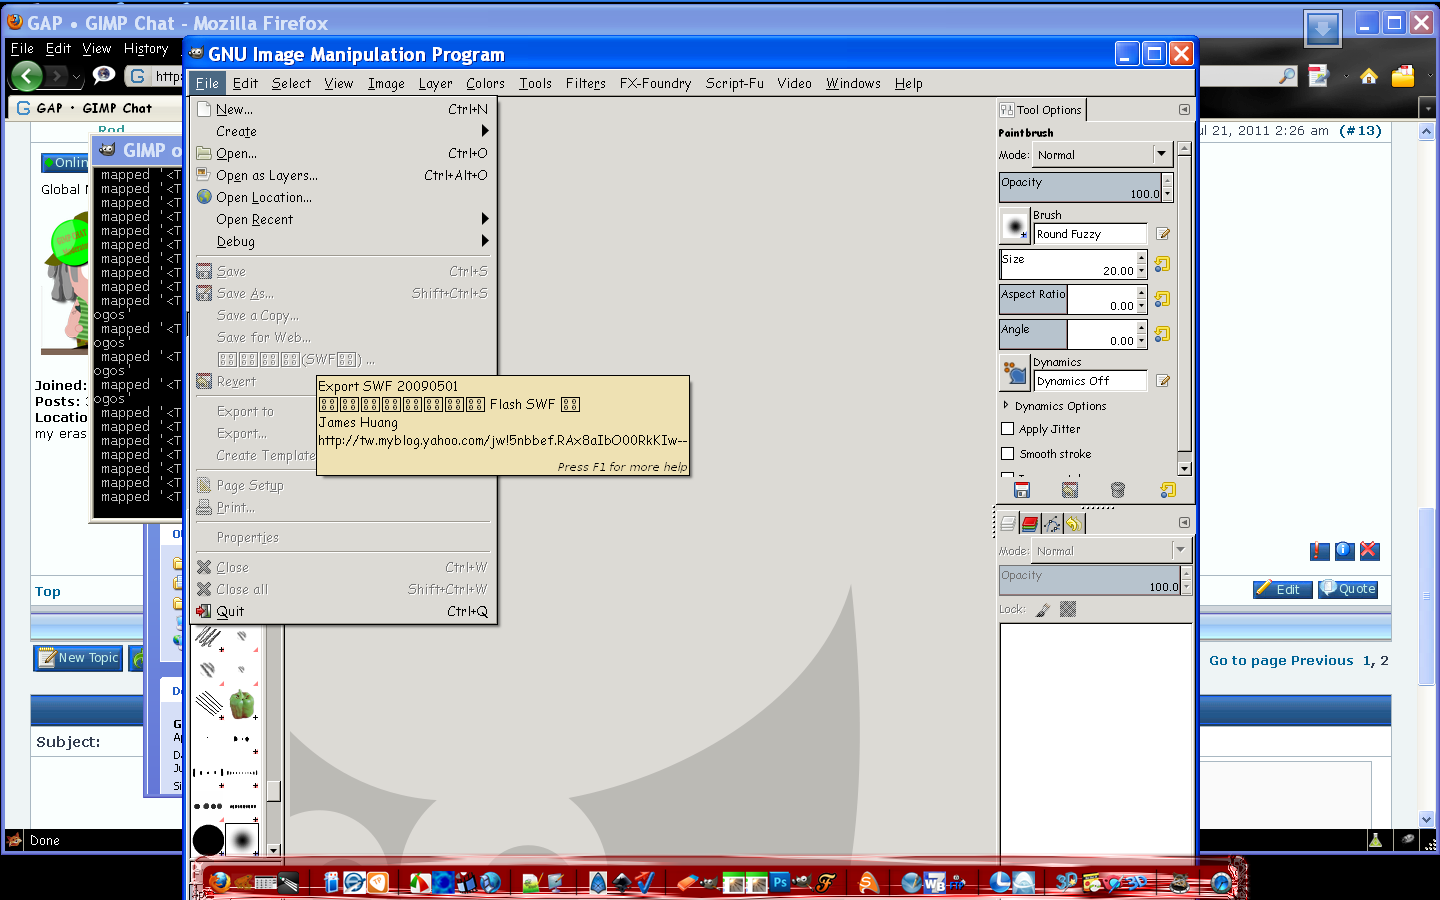
Task: Open the Colors menu
Action: point(485,84)
